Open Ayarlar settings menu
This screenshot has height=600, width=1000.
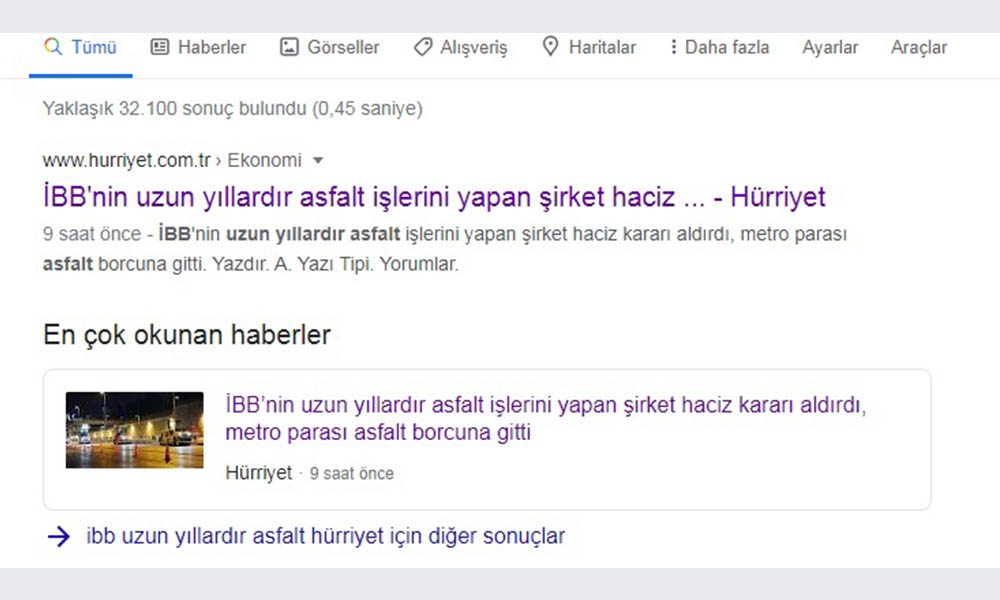coord(830,47)
